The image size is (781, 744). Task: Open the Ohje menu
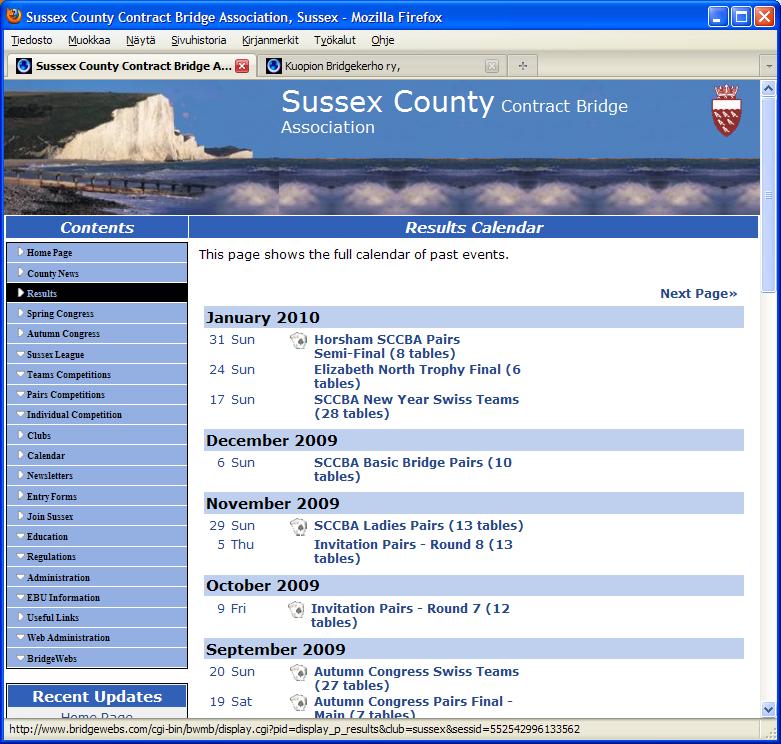[383, 40]
